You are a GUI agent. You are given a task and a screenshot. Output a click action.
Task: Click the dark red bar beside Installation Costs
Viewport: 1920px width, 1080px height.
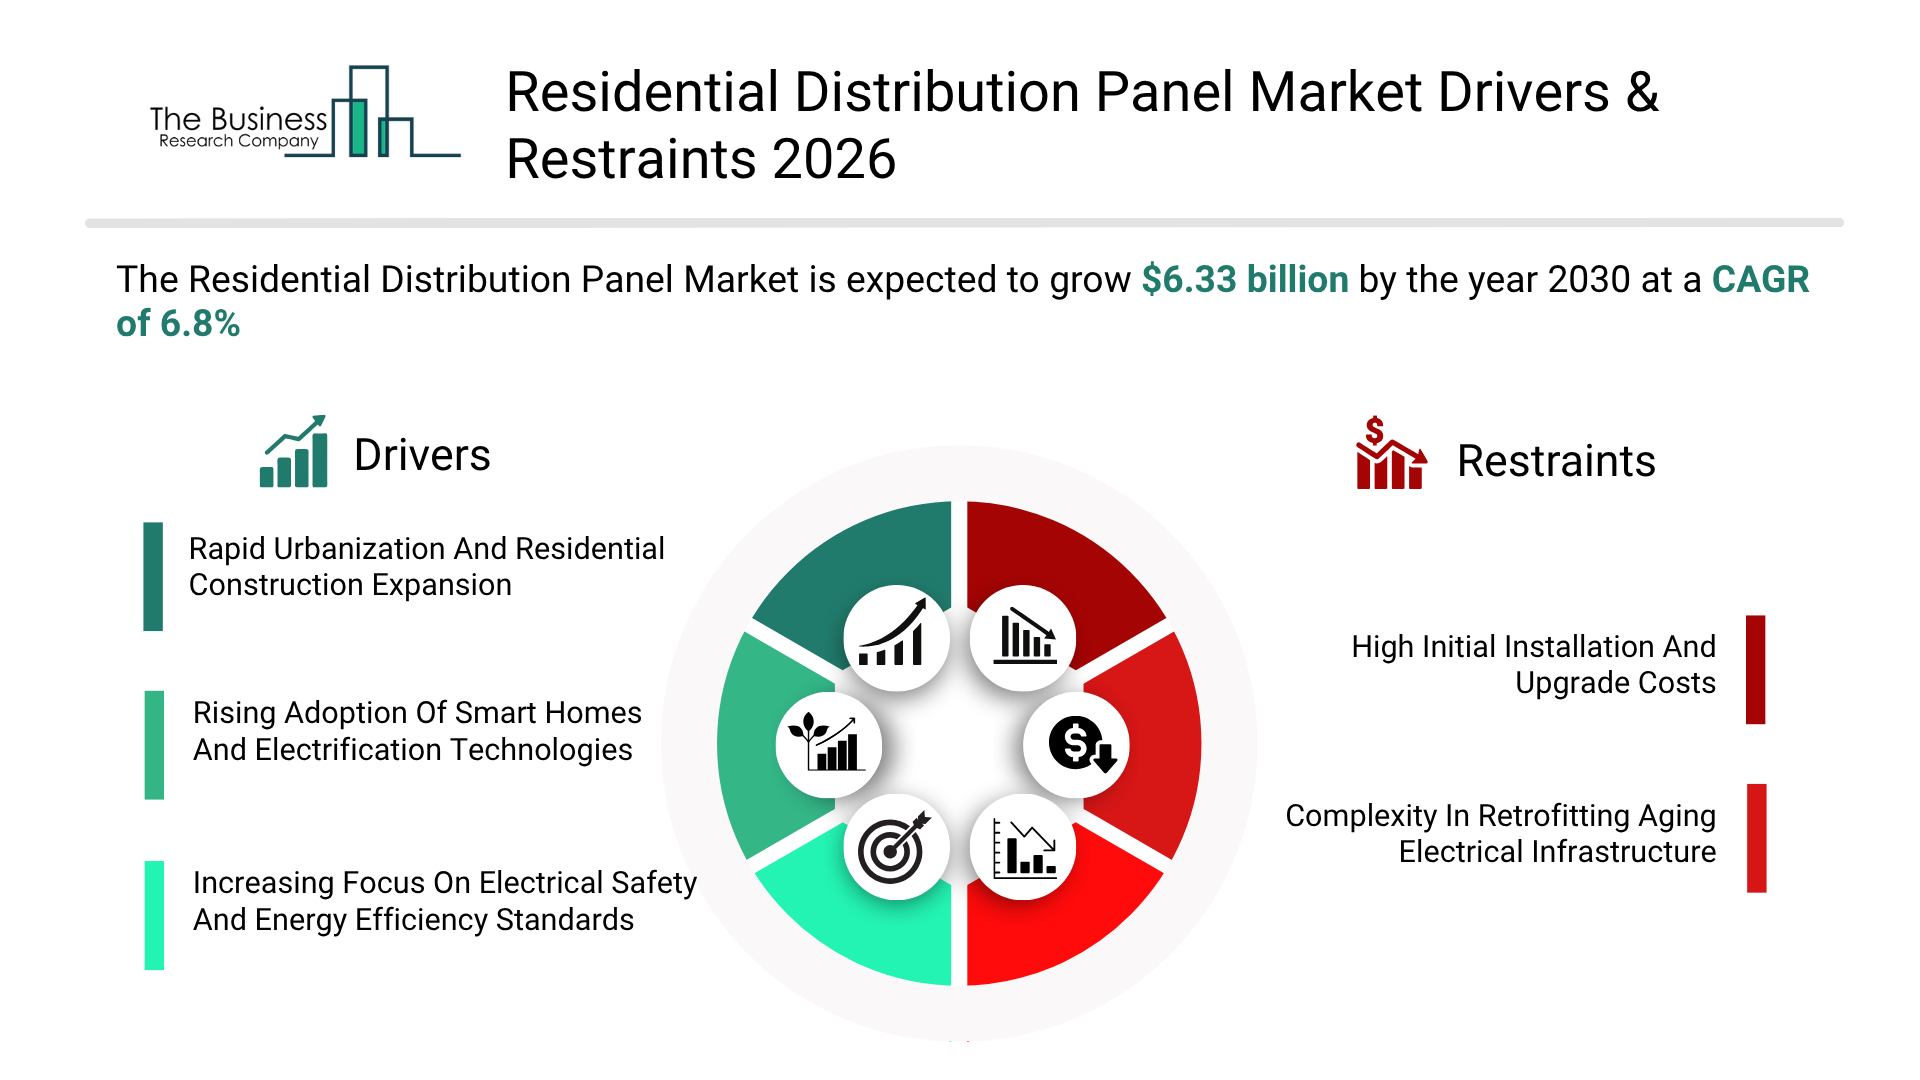point(1755,669)
